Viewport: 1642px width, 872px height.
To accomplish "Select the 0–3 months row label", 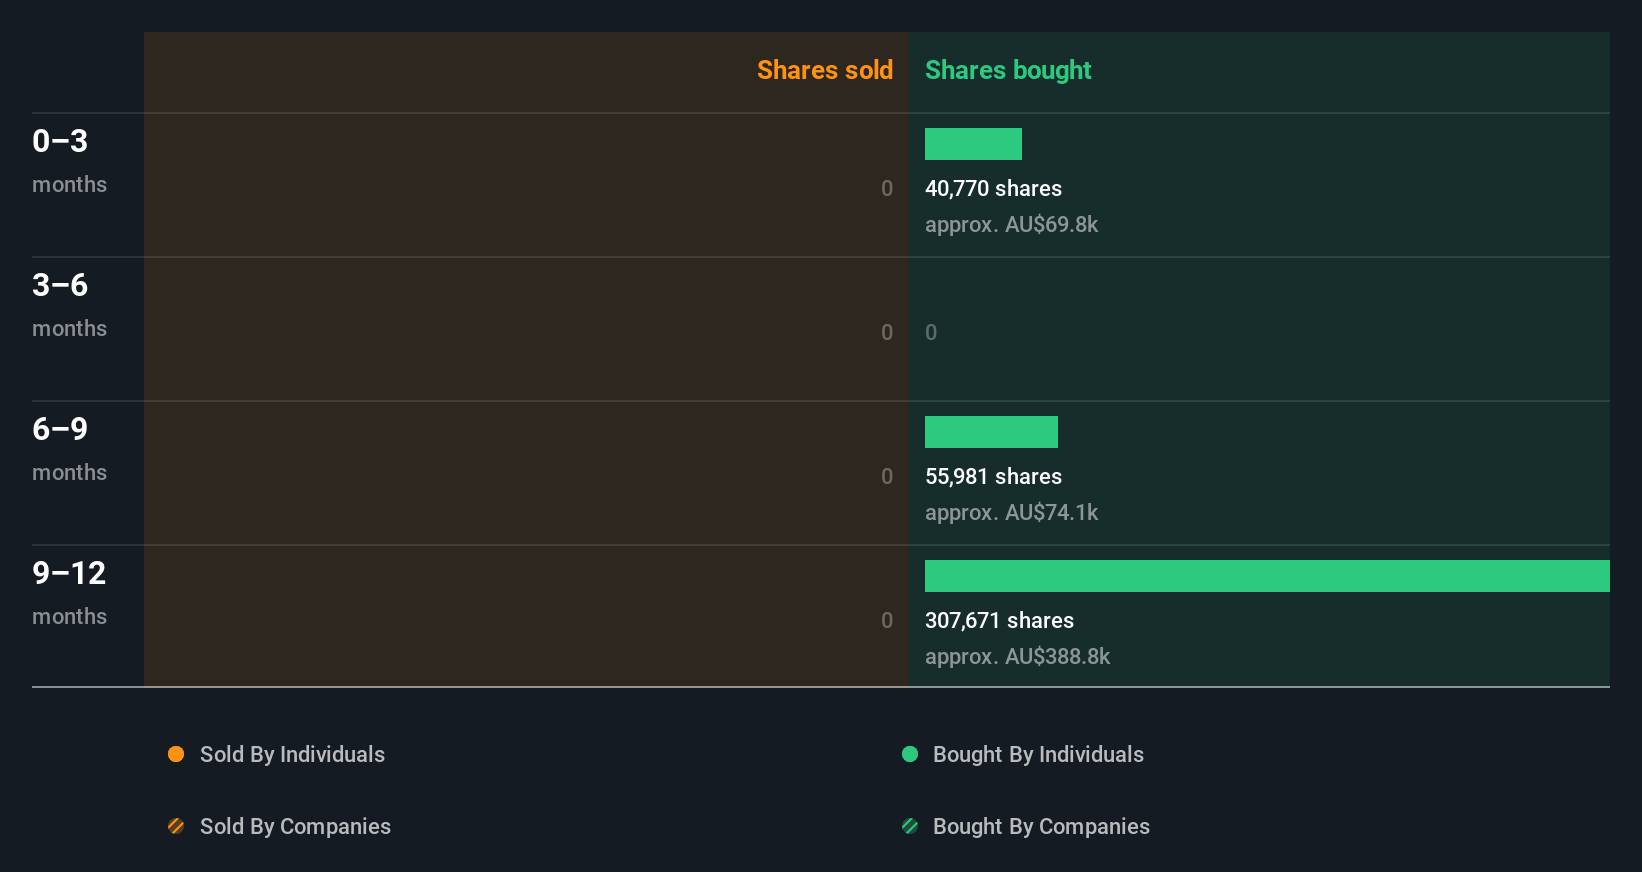I will (69, 161).
